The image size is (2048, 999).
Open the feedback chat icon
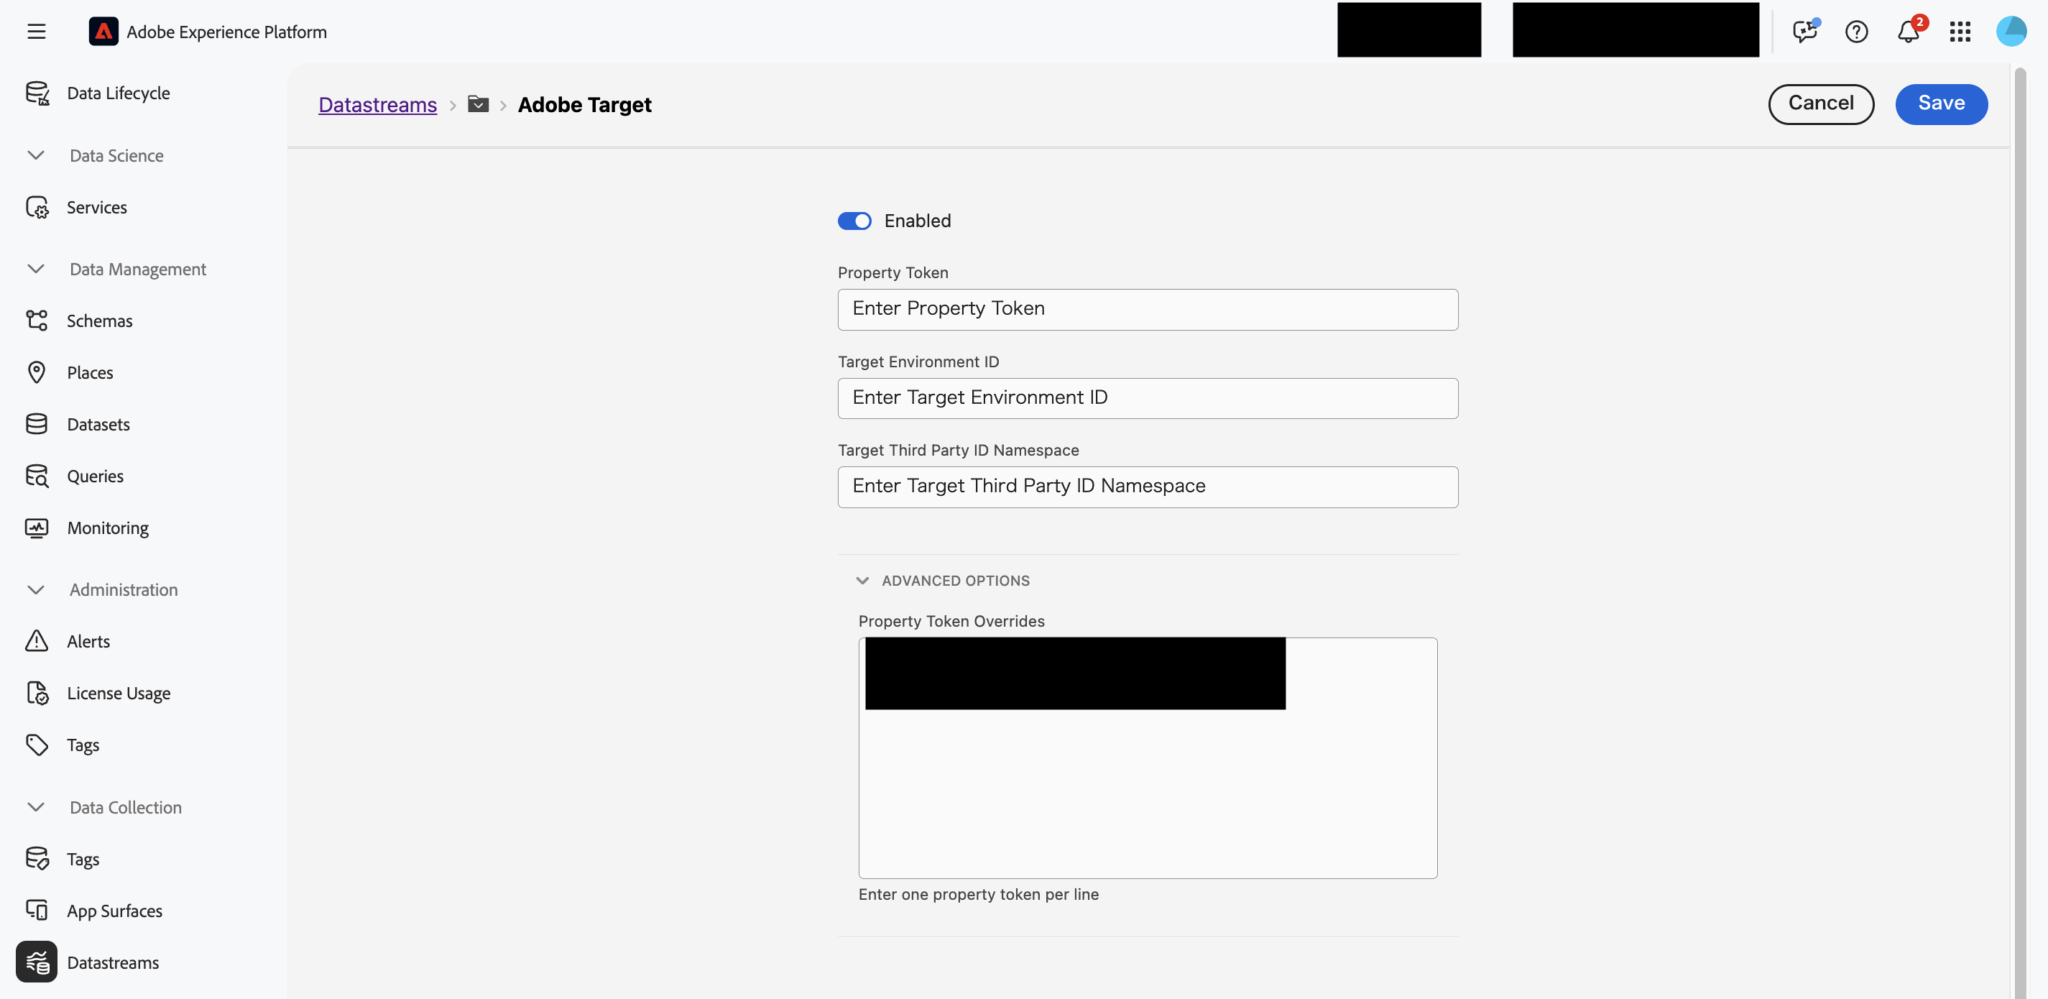[1805, 31]
